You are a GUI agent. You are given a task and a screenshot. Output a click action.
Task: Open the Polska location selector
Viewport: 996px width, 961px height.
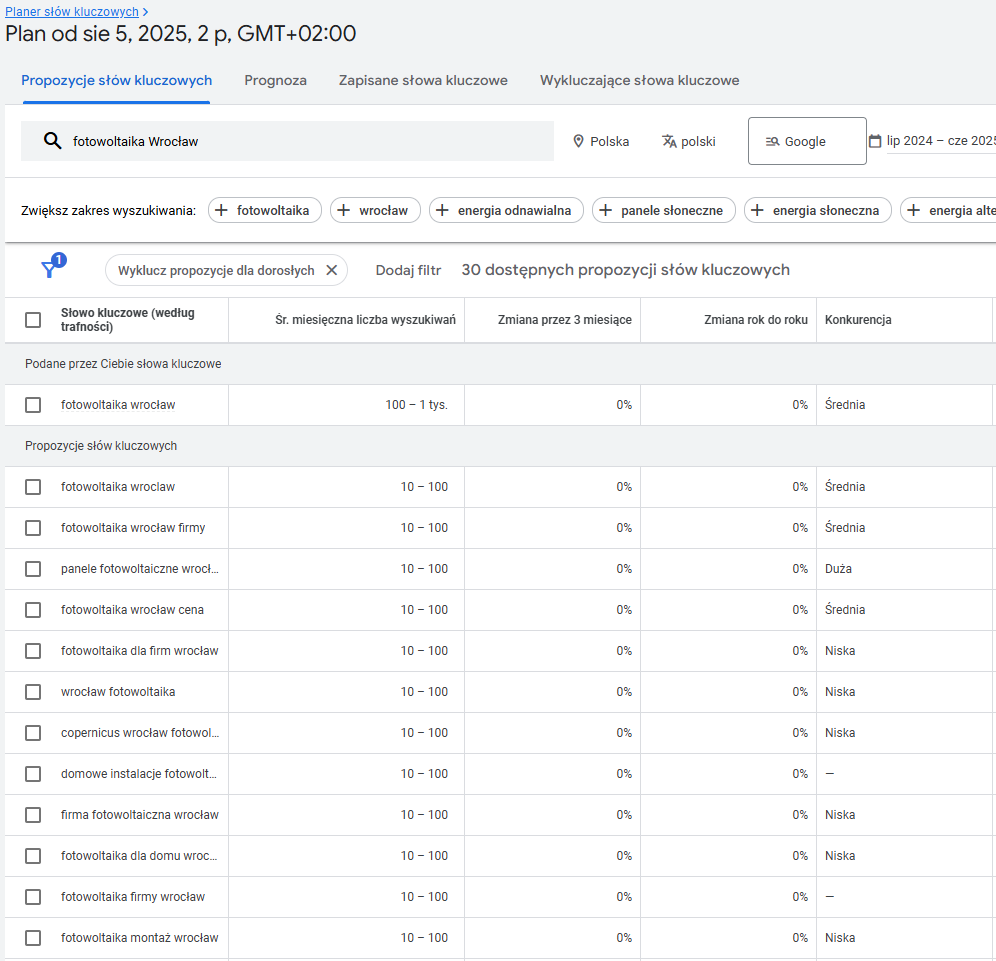click(x=601, y=141)
